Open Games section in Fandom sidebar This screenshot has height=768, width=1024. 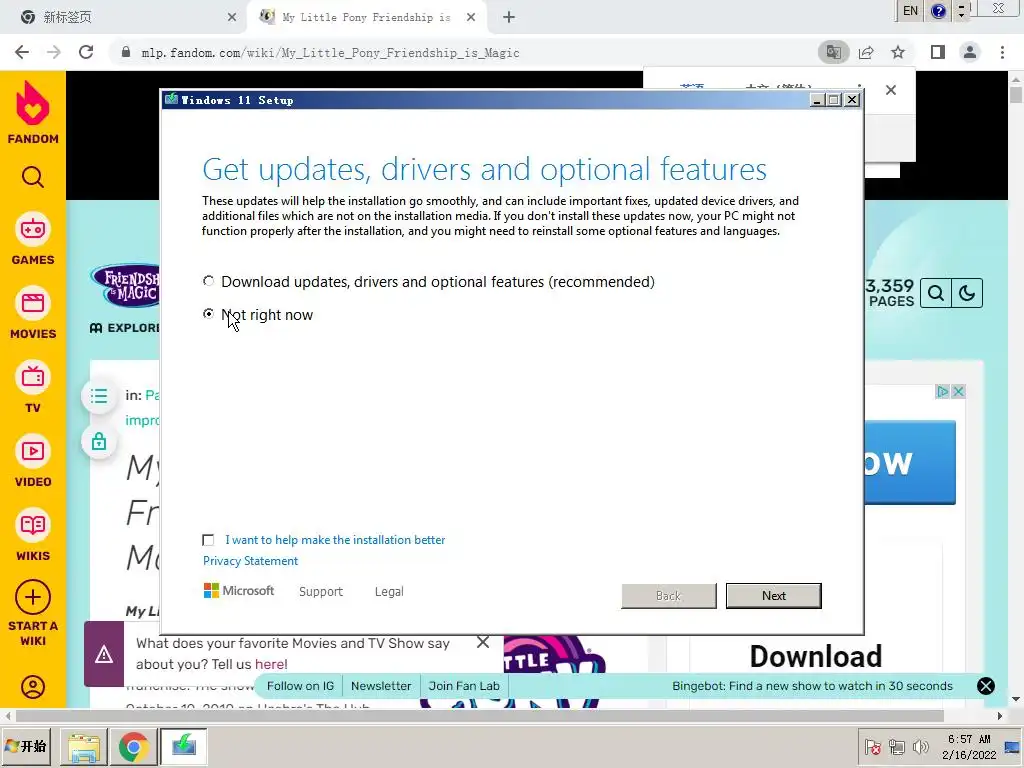33,238
